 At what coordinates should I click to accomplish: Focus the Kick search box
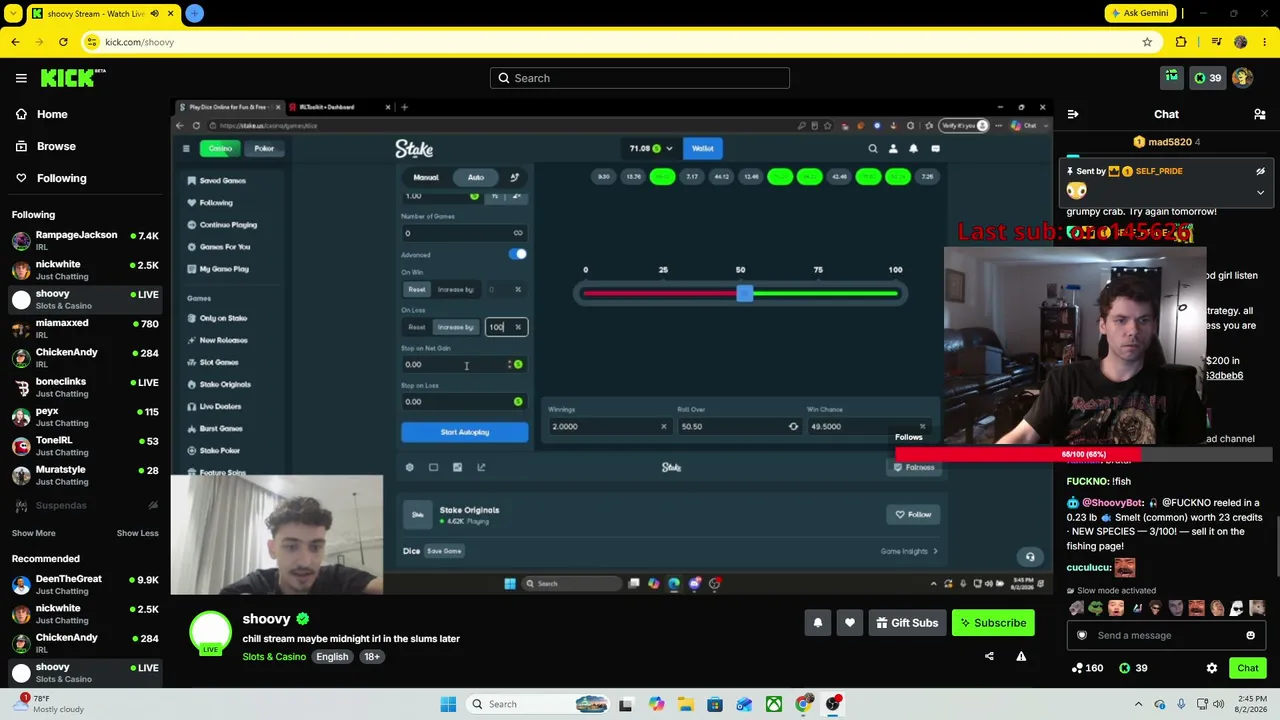[640, 78]
